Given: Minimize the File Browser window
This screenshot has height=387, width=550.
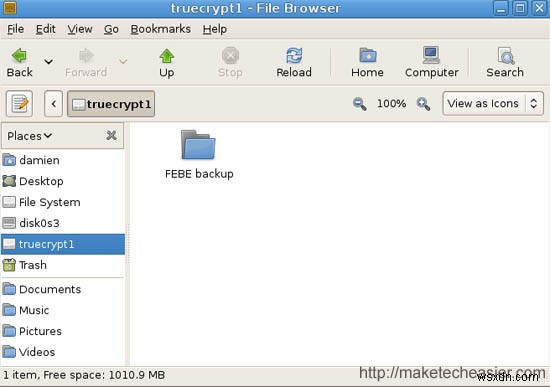Looking at the screenshot, I should (501, 8).
